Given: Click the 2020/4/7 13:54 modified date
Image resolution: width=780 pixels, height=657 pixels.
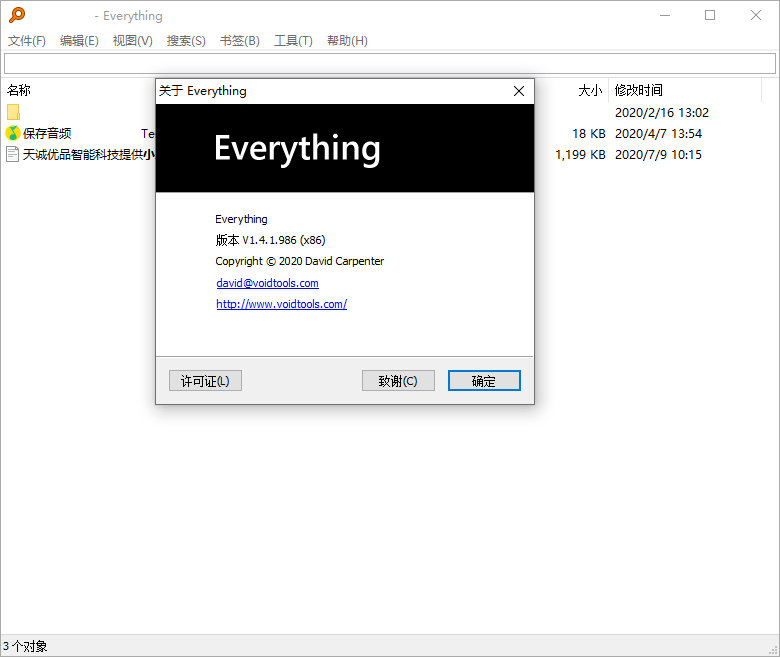Looking at the screenshot, I should (x=658, y=133).
